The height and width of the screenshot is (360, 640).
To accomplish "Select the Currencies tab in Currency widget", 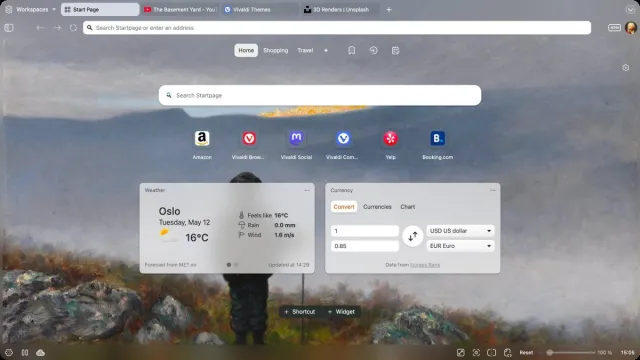I will click(x=377, y=207).
